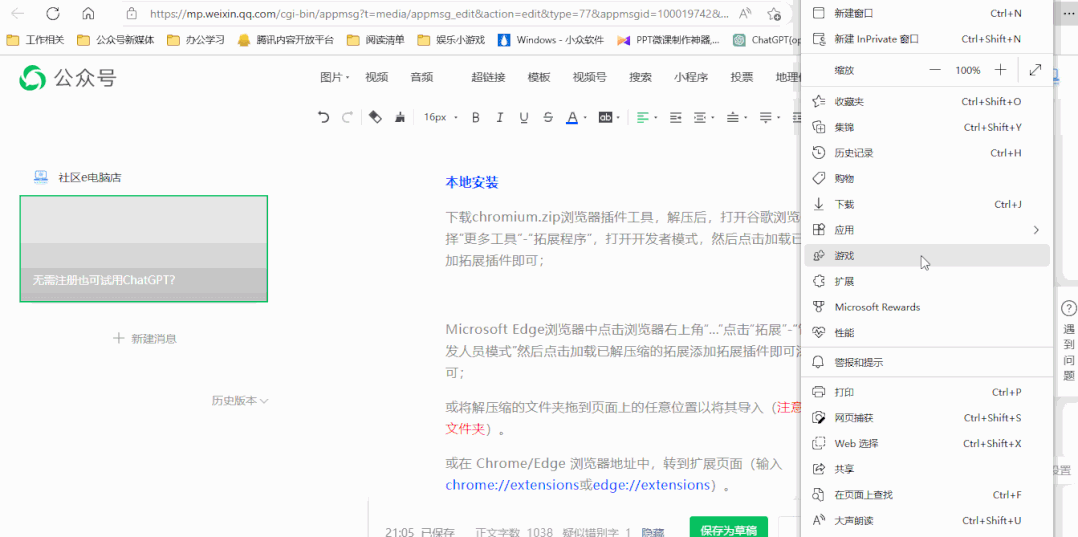The height and width of the screenshot is (537, 1078).
Task: Click the fullscreen arrows icon in zoom row
Action: (x=1035, y=69)
